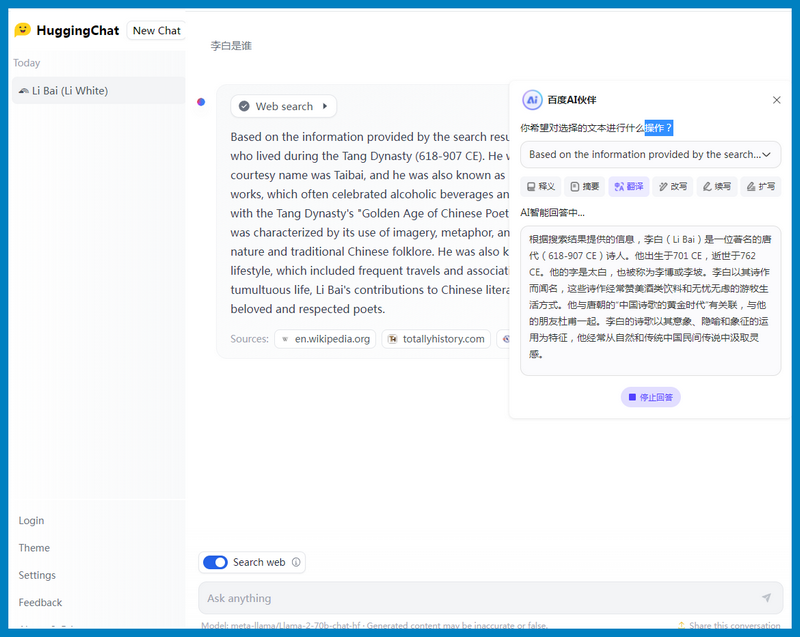Click the totallyhistory favicon in Sources
This screenshot has width=800, height=637.
(392, 339)
